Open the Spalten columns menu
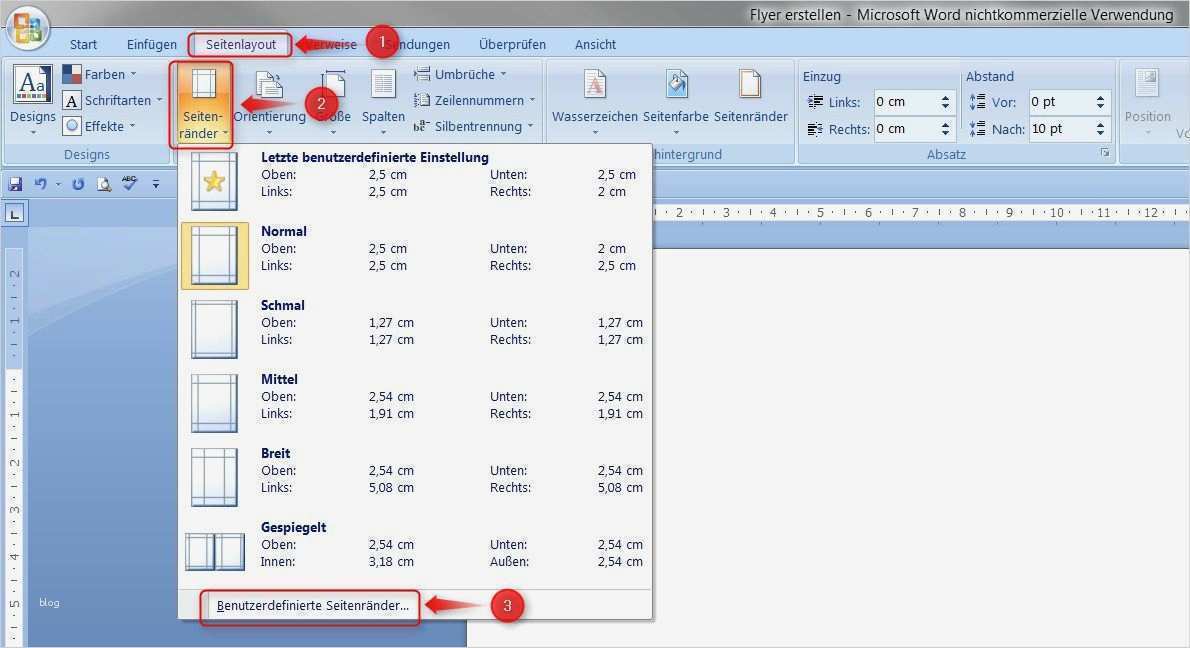The width and height of the screenshot is (1190, 648). coord(383,102)
